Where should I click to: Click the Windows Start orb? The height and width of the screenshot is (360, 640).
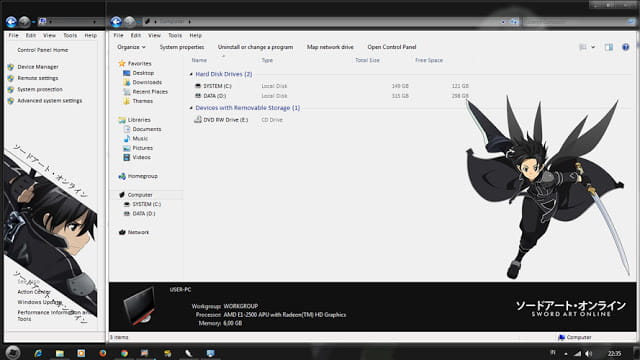click(x=13, y=352)
